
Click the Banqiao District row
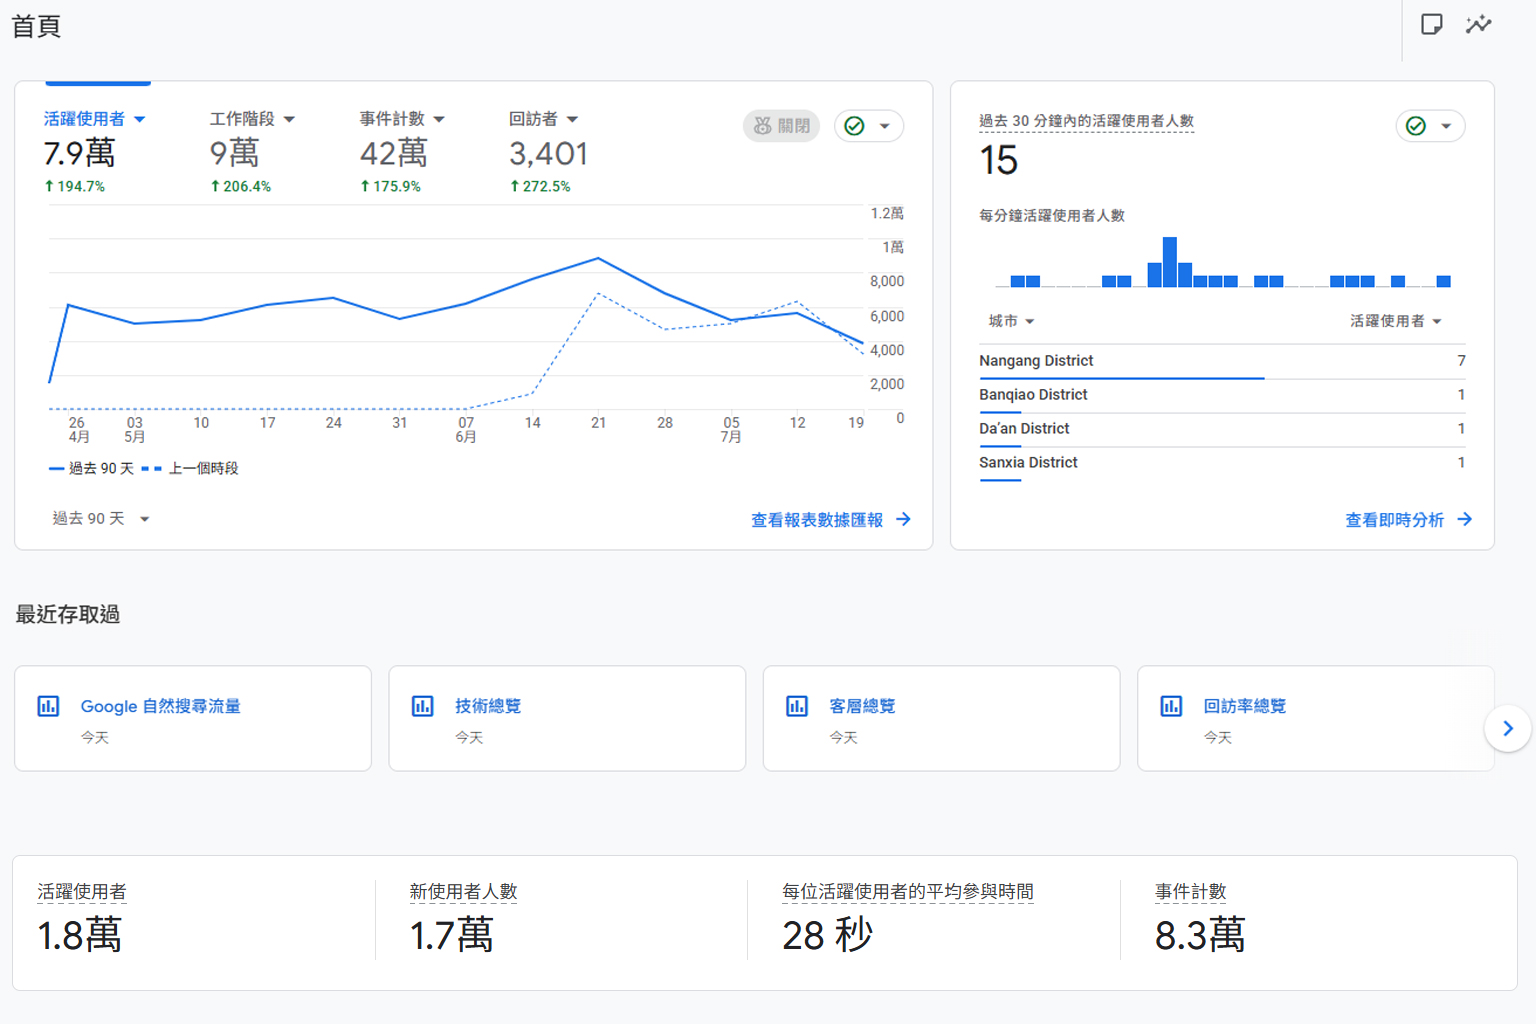pos(1222,395)
